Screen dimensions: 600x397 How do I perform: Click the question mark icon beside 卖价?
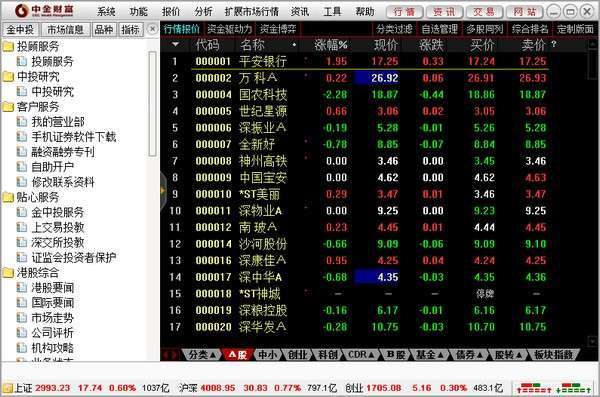click(x=554, y=45)
